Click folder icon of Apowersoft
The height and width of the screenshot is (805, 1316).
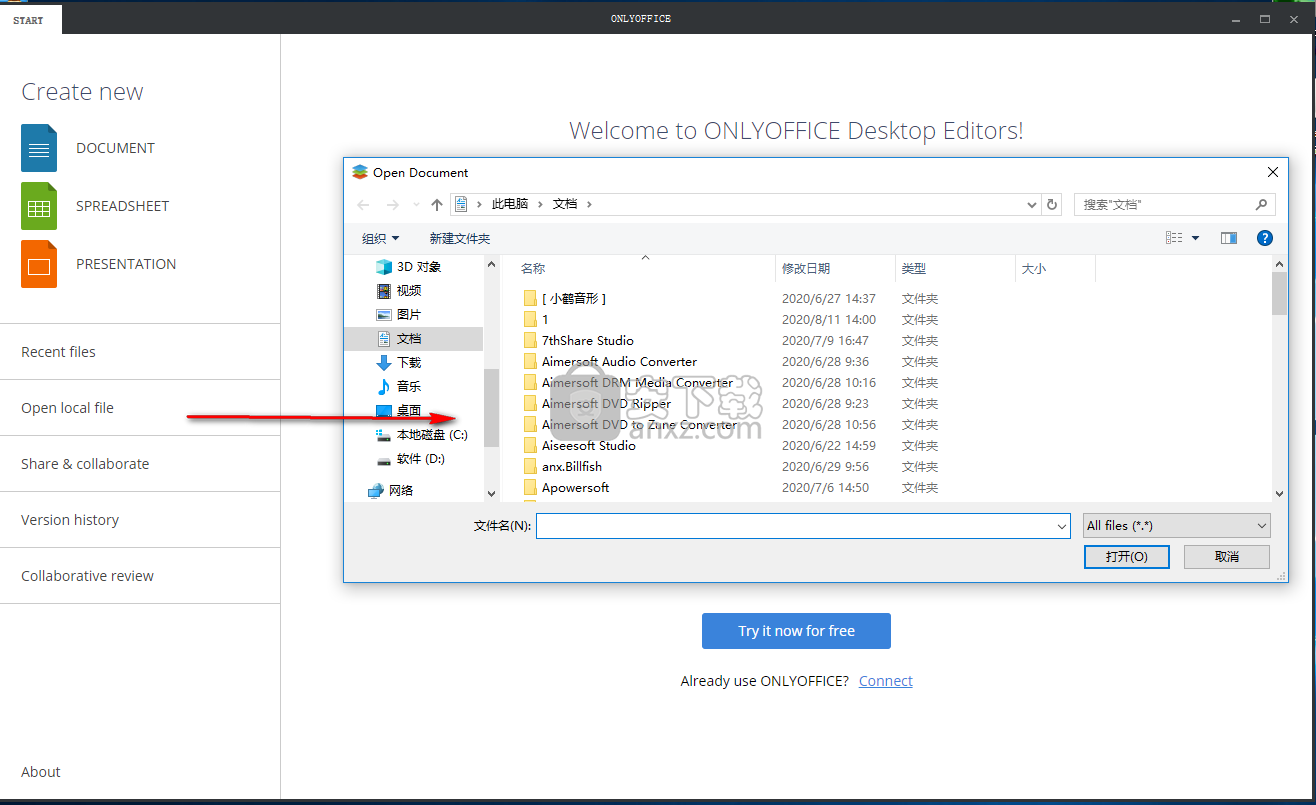click(530, 488)
